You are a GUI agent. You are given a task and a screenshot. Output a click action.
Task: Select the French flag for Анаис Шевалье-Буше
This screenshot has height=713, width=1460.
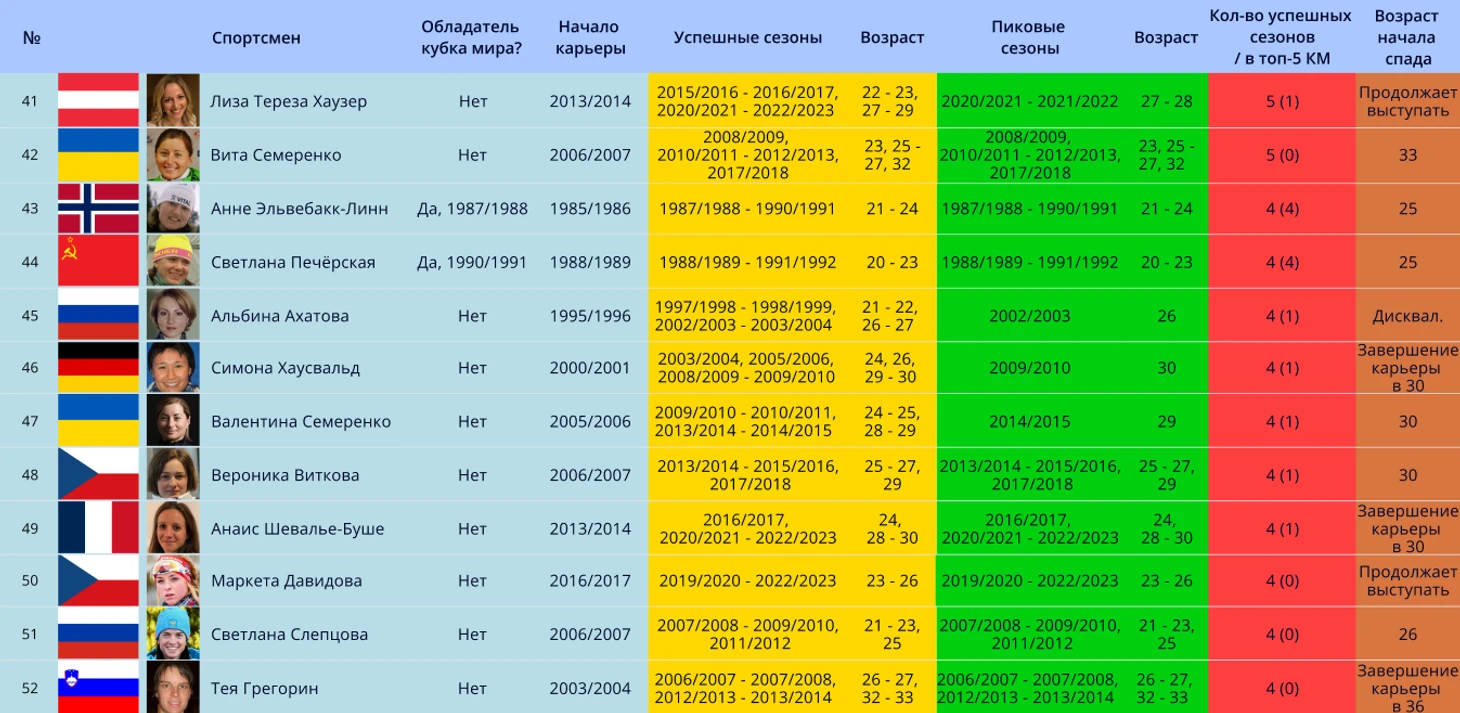click(98, 528)
